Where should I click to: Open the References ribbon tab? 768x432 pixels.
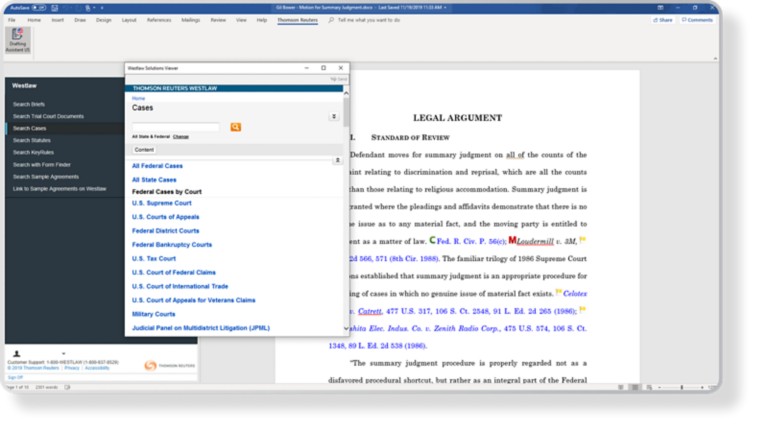[159, 20]
